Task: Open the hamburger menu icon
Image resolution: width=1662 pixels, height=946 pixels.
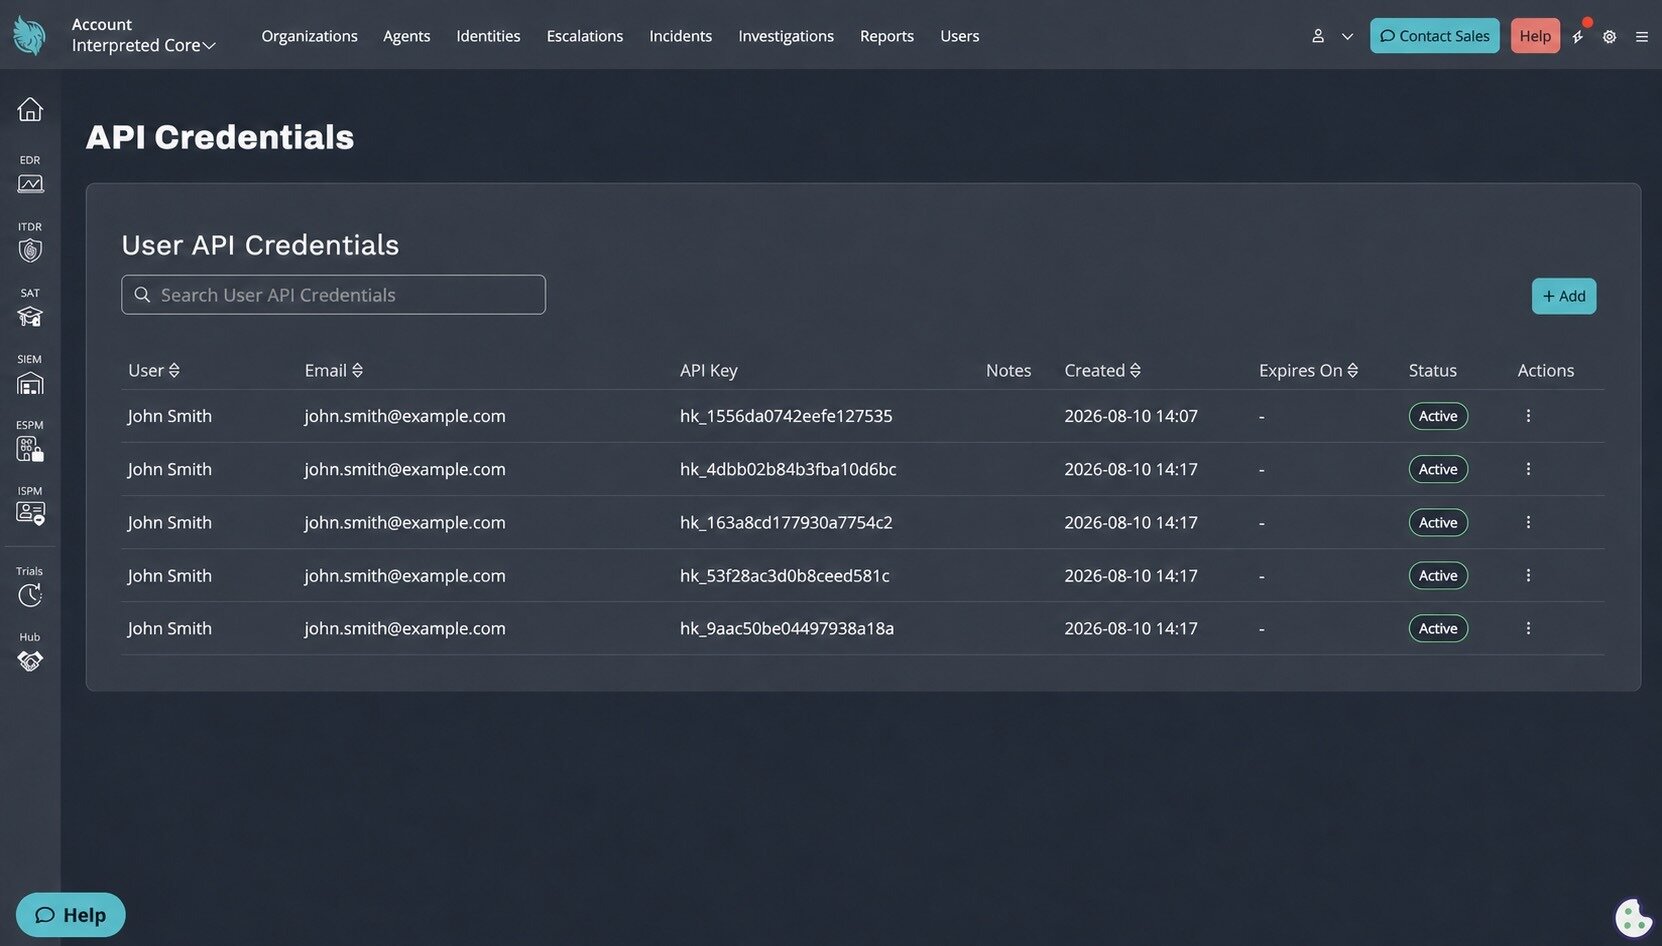Action: click(x=1641, y=36)
